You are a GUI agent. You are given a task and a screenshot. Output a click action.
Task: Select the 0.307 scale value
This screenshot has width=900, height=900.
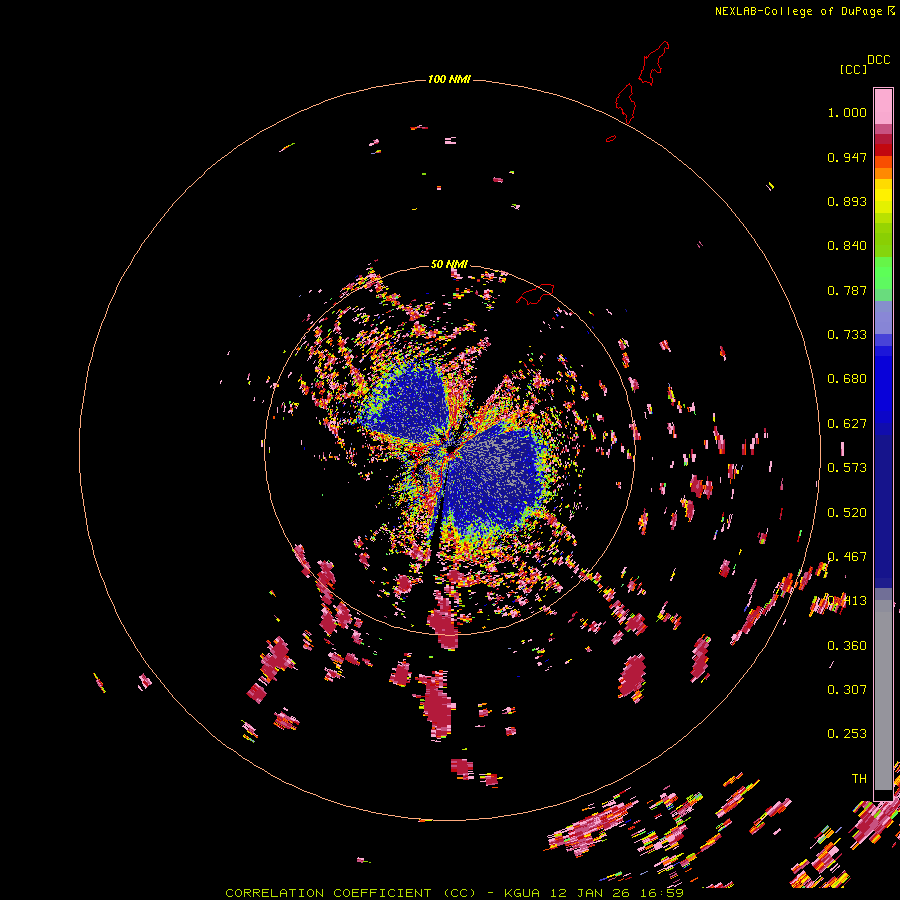click(847, 690)
